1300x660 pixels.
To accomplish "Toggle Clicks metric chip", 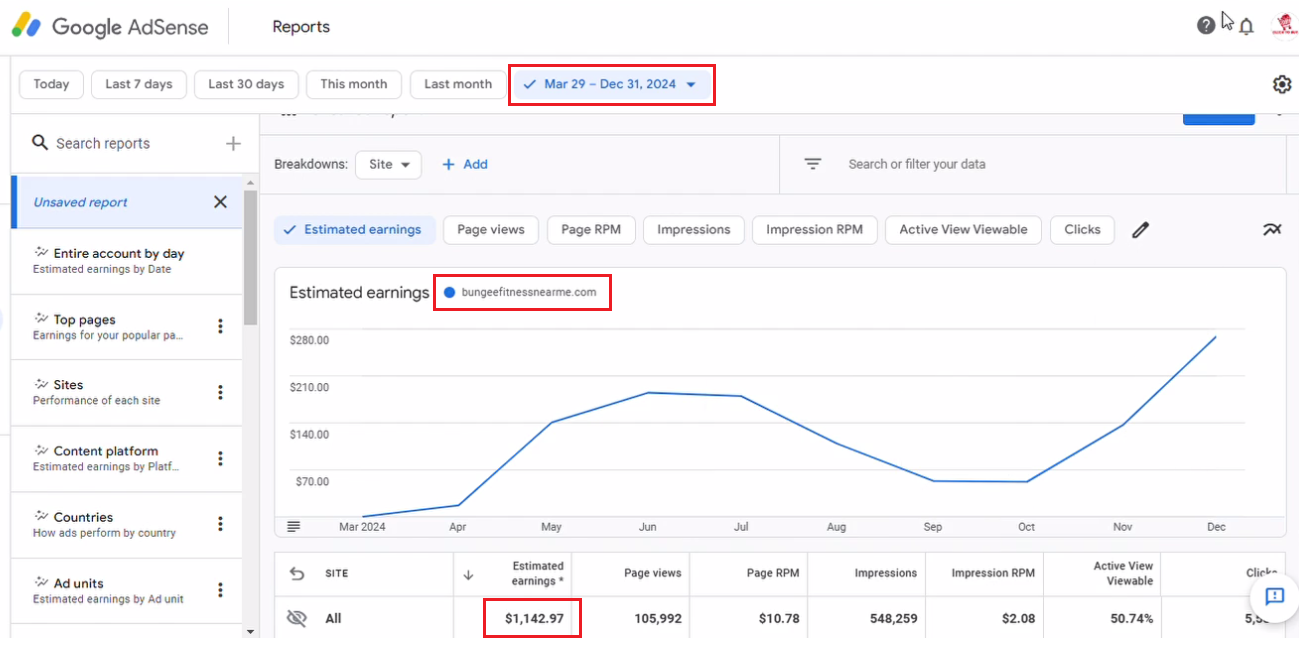I will pos(1082,229).
